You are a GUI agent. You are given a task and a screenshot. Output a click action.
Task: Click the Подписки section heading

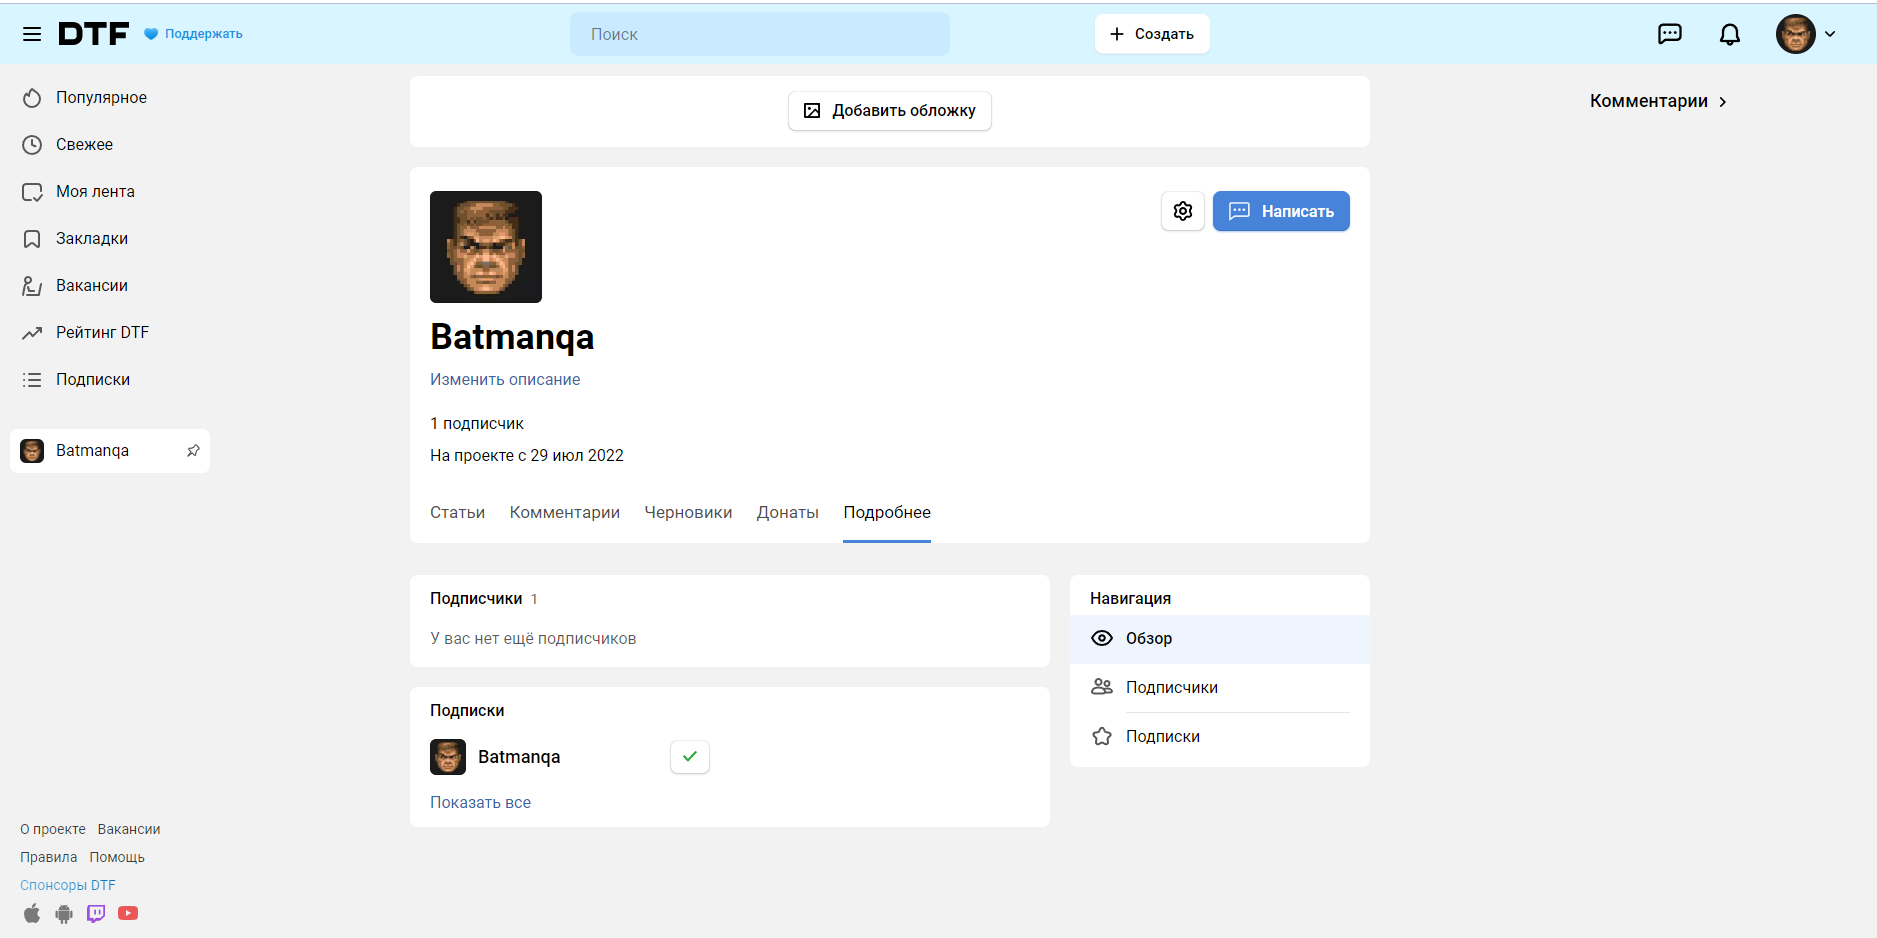pyautogui.click(x=467, y=710)
